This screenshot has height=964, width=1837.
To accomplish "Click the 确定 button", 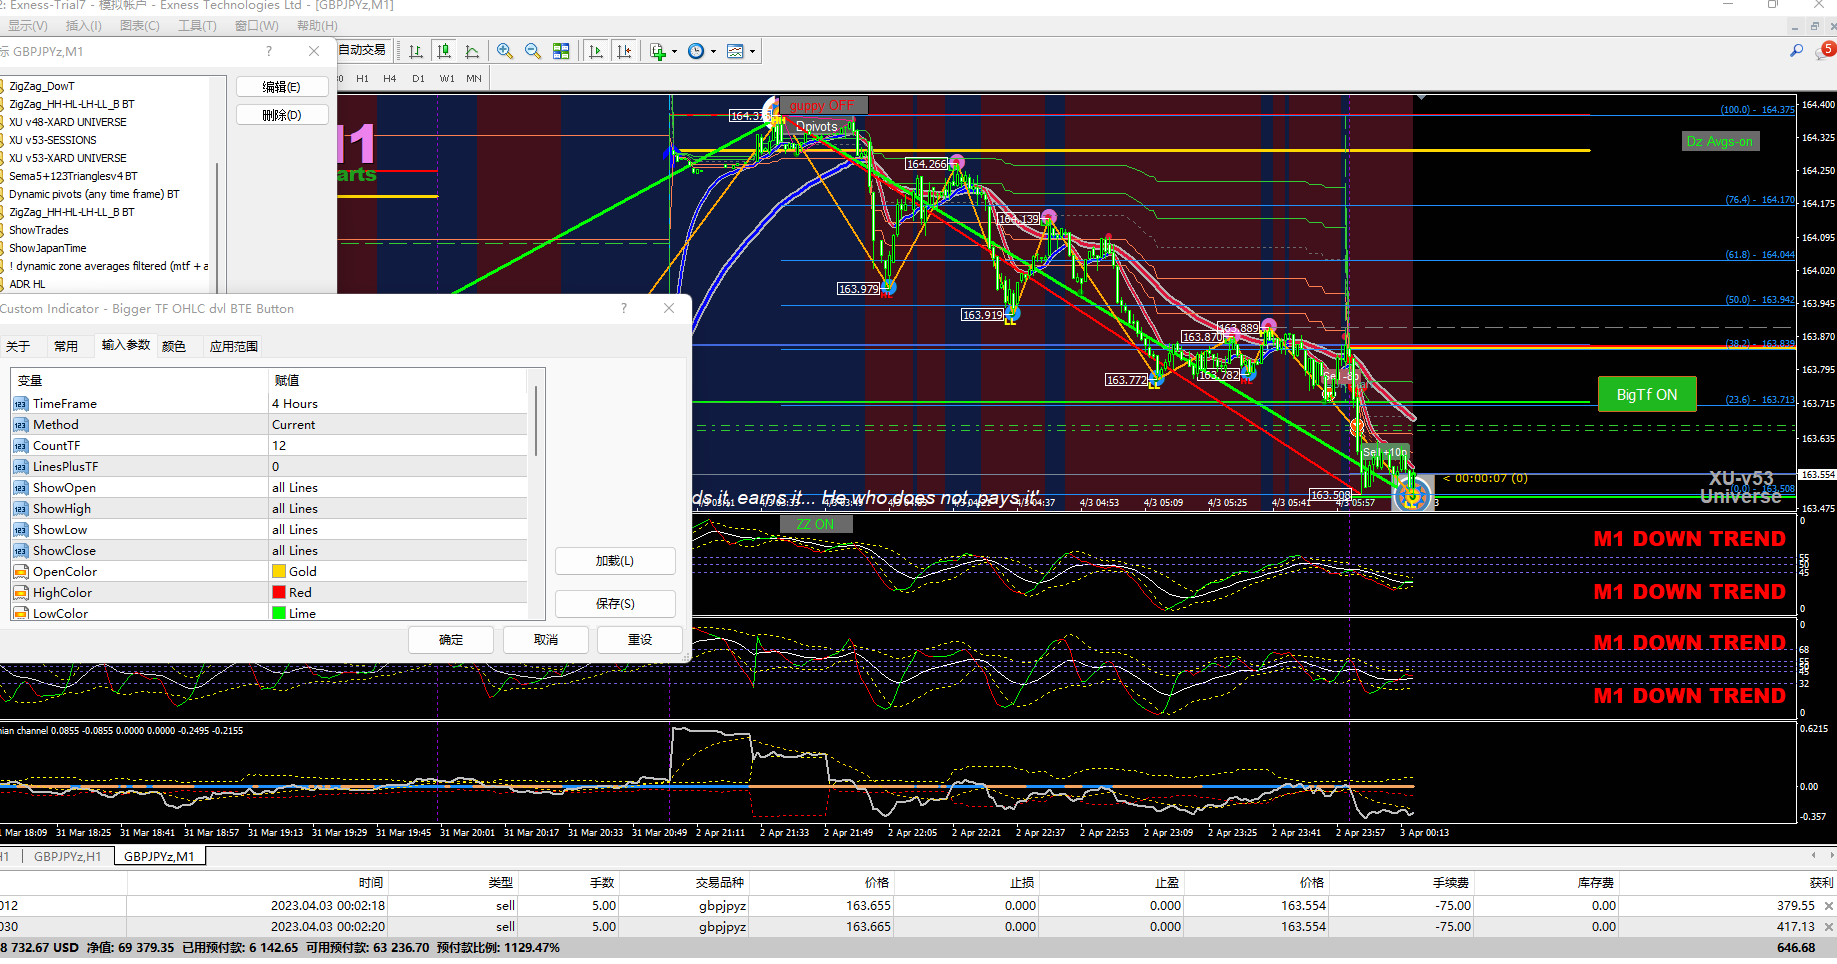I will coord(450,640).
